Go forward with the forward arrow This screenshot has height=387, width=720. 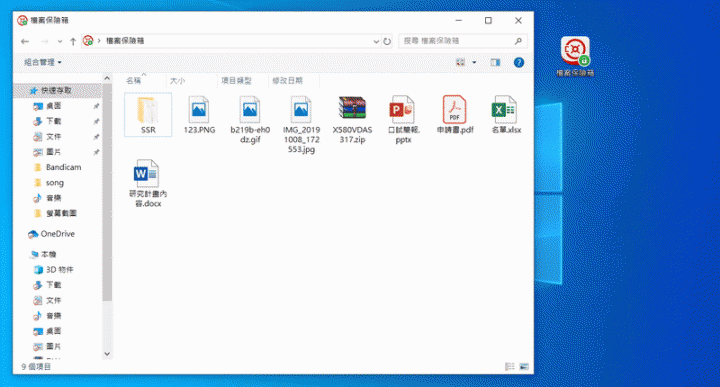[45, 41]
